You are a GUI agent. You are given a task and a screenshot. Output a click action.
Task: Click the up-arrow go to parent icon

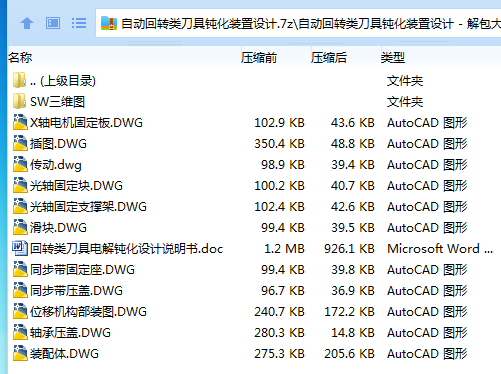click(x=27, y=23)
